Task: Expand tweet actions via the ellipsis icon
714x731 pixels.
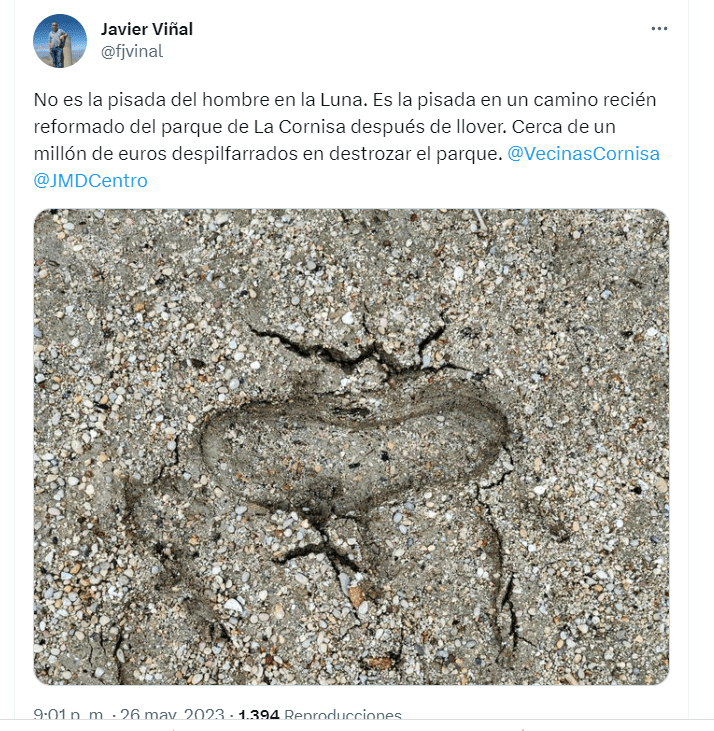Action: tap(659, 29)
